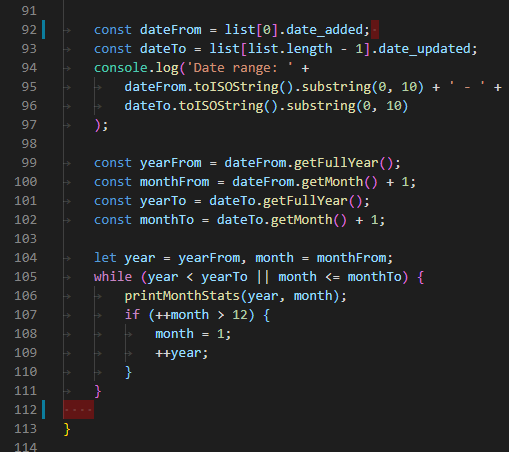Click the if keyword on line 107
Viewport: 509px width, 452px height.
[x=132, y=315]
